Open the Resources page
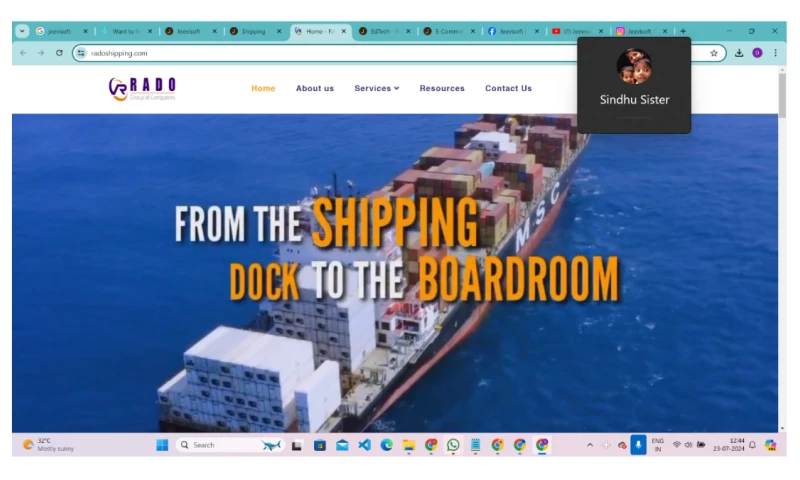The height and width of the screenshot is (480, 800). [x=442, y=88]
